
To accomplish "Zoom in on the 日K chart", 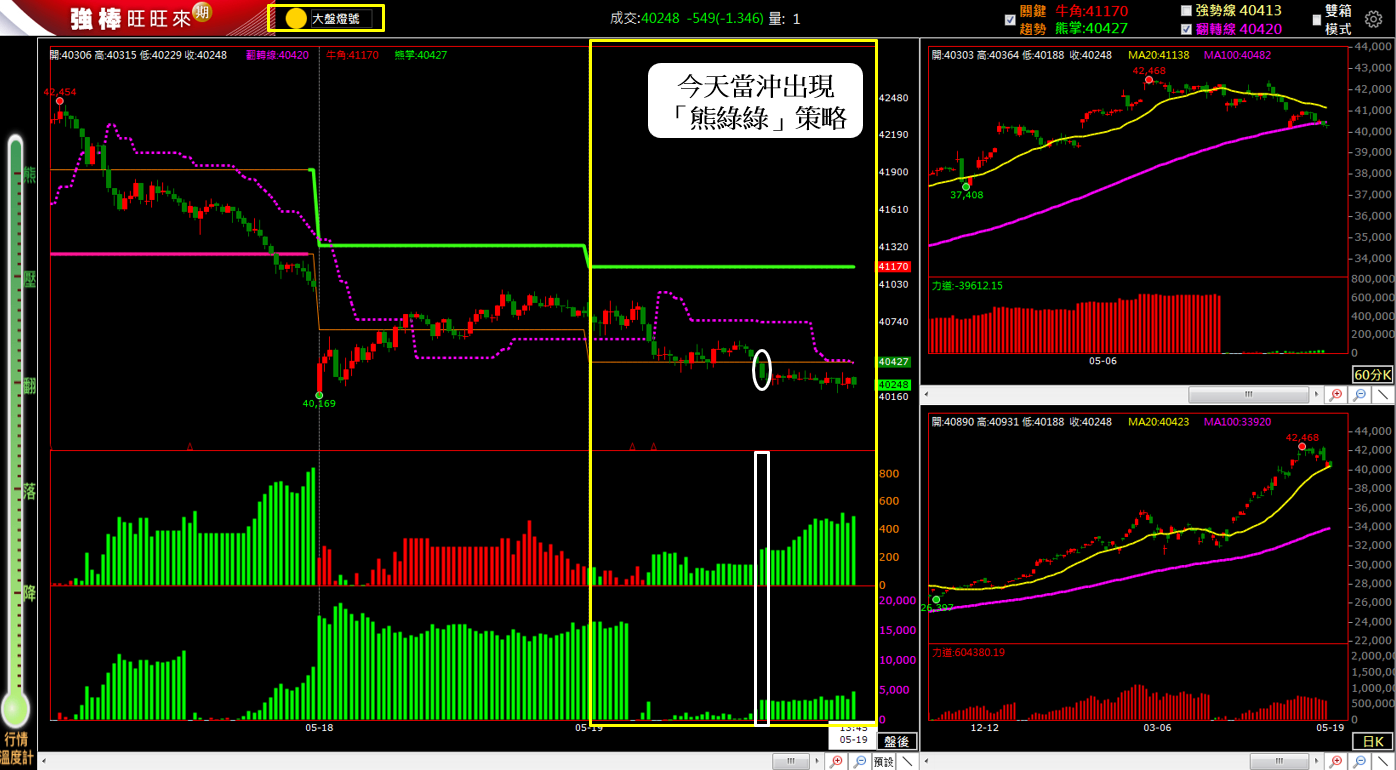I will click(1336, 761).
